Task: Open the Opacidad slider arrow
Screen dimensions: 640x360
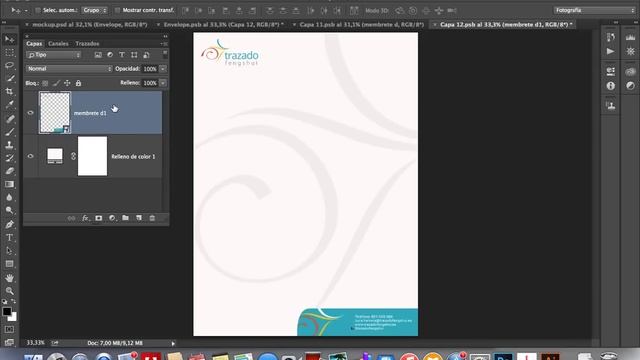Action: 163,69
